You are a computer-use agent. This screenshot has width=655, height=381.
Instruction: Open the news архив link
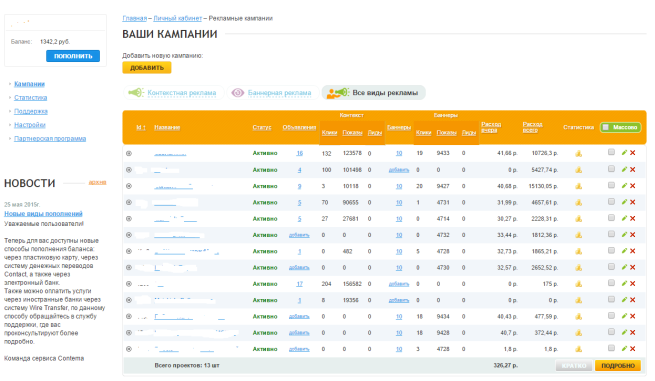point(97,182)
